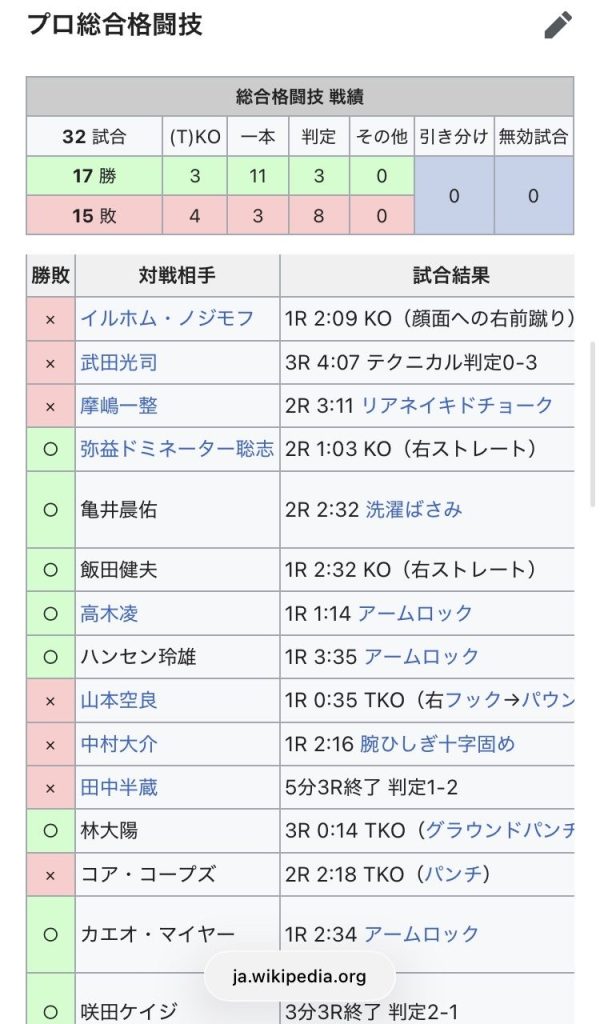Open the 高木凌 link
Screen dimensions: 600x1024
click(109, 613)
